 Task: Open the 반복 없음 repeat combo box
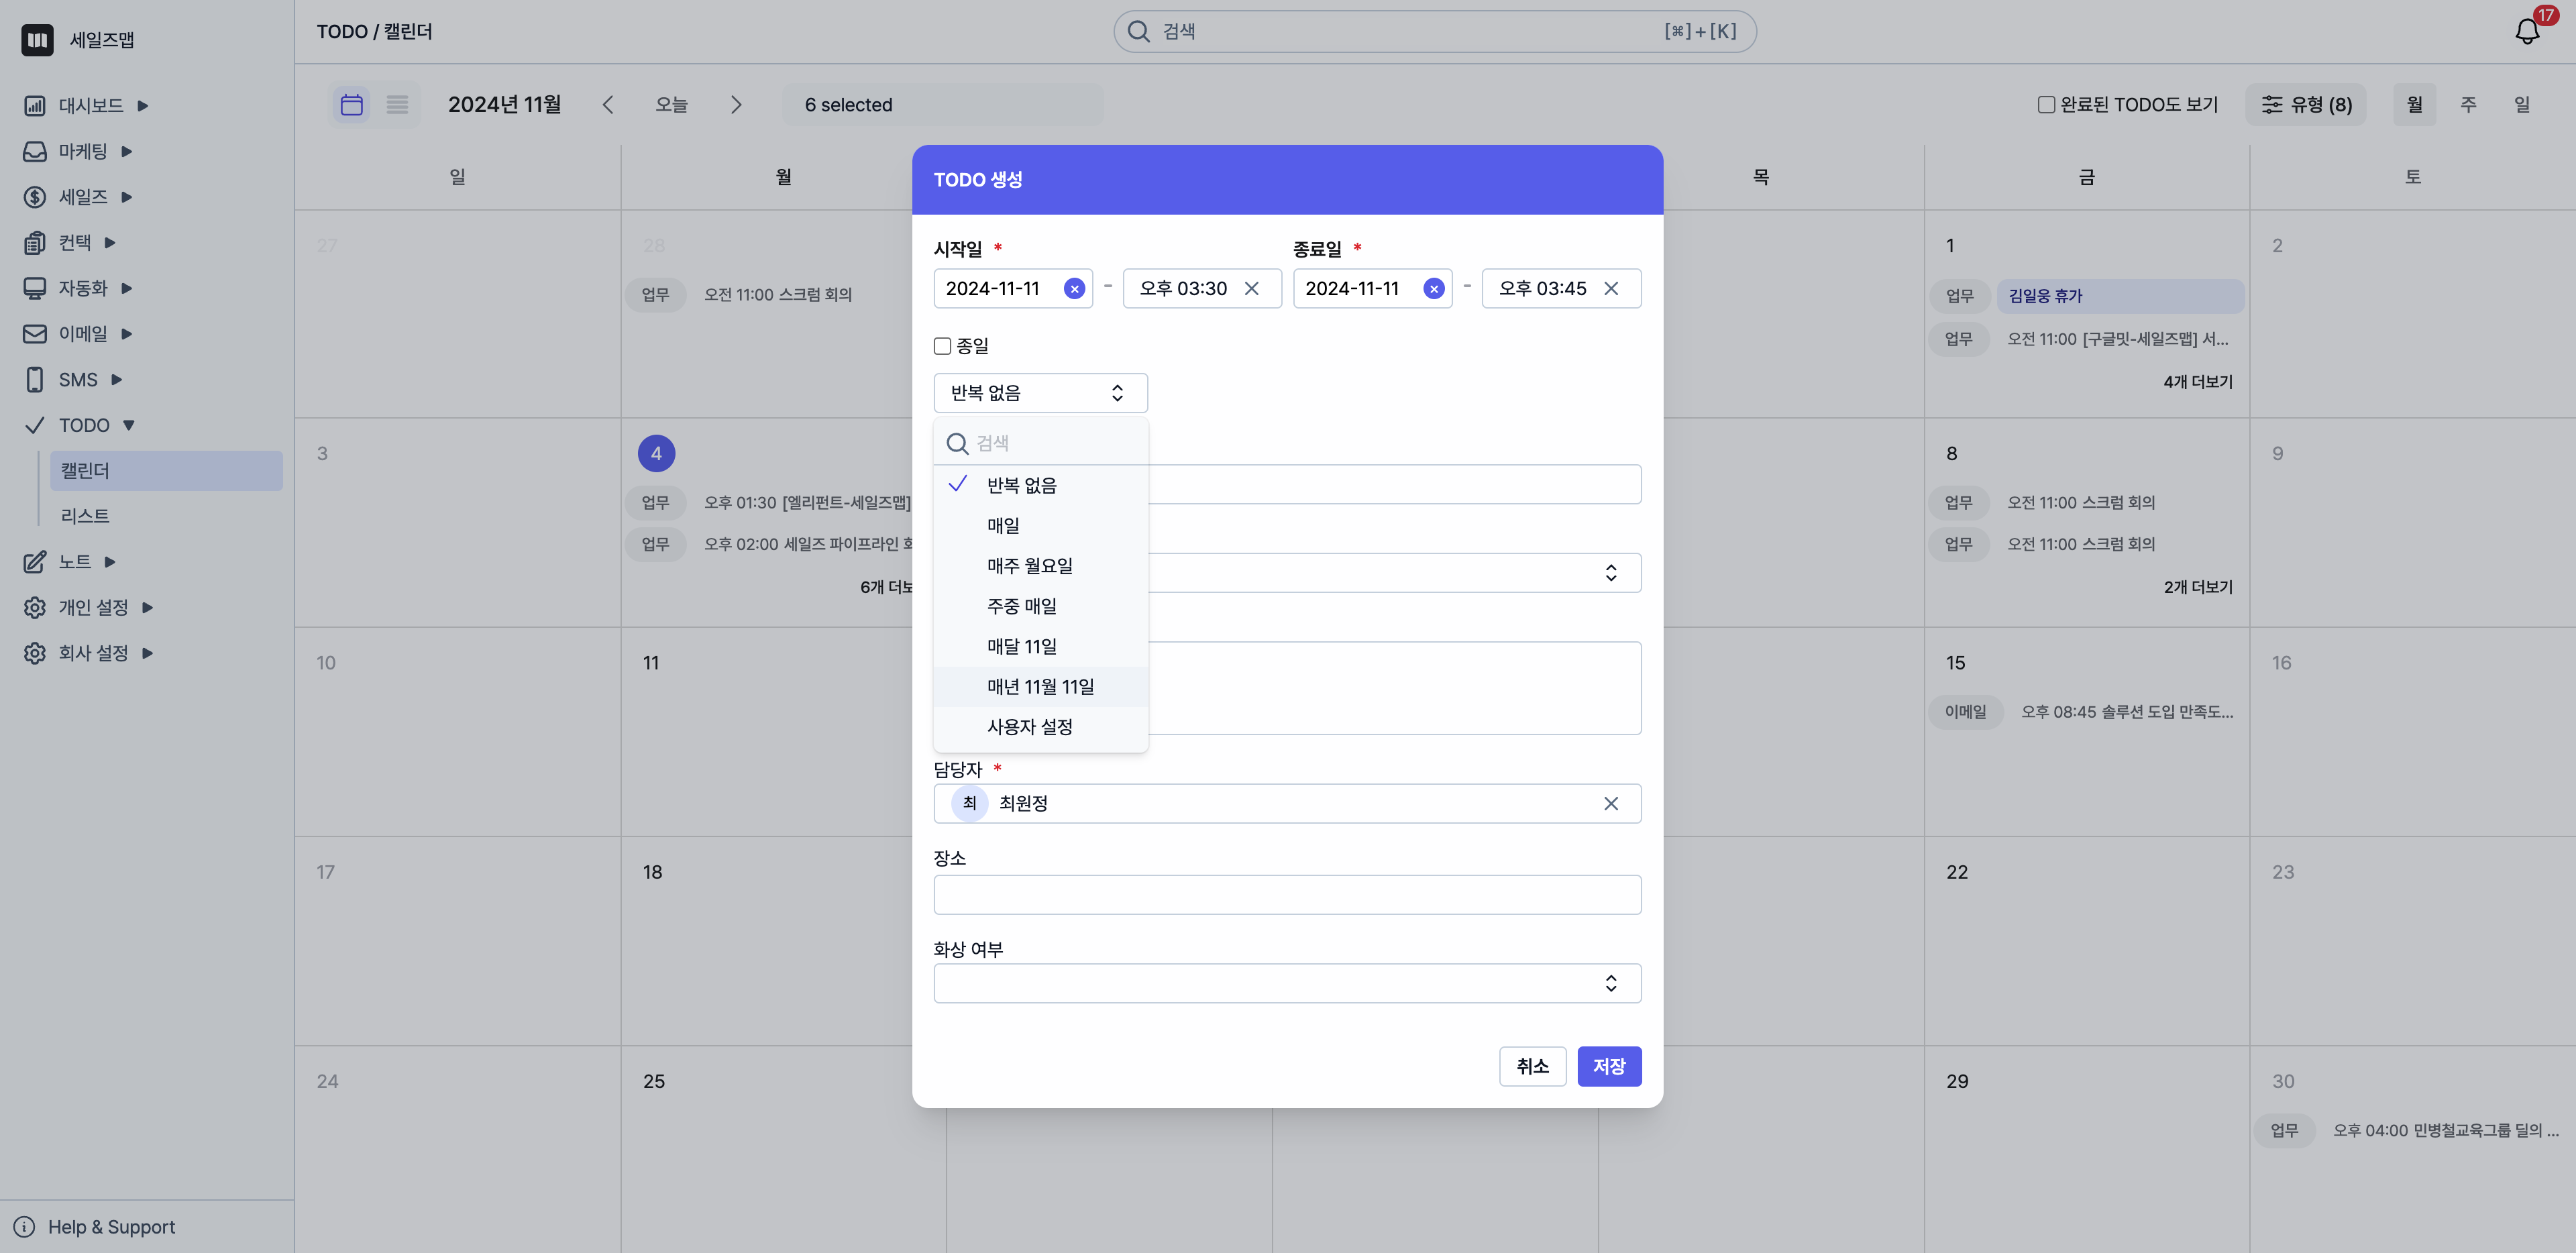click(1040, 393)
